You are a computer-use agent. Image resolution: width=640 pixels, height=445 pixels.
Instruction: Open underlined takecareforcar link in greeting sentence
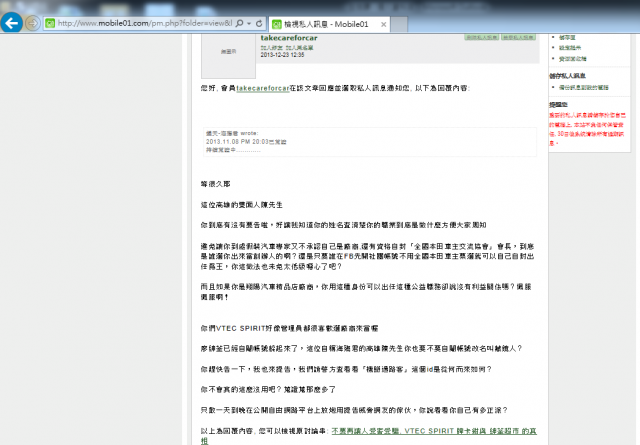262,88
